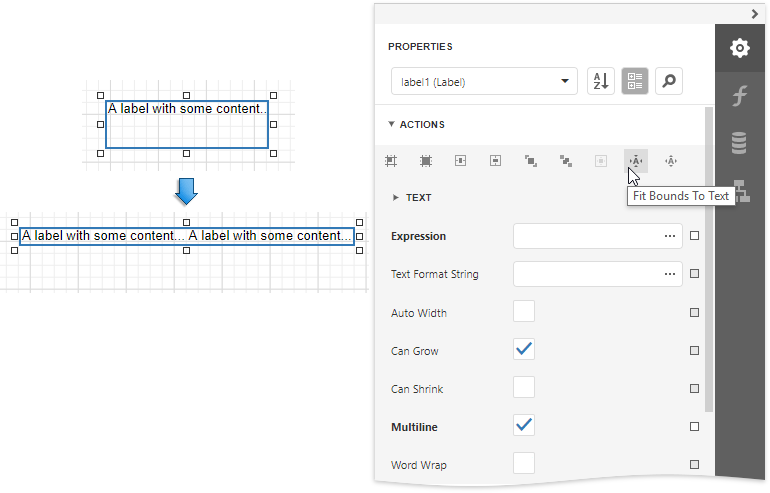Open the label1 (Label) element dropdown
This screenshot has width=770, height=493.
pyautogui.click(x=484, y=82)
